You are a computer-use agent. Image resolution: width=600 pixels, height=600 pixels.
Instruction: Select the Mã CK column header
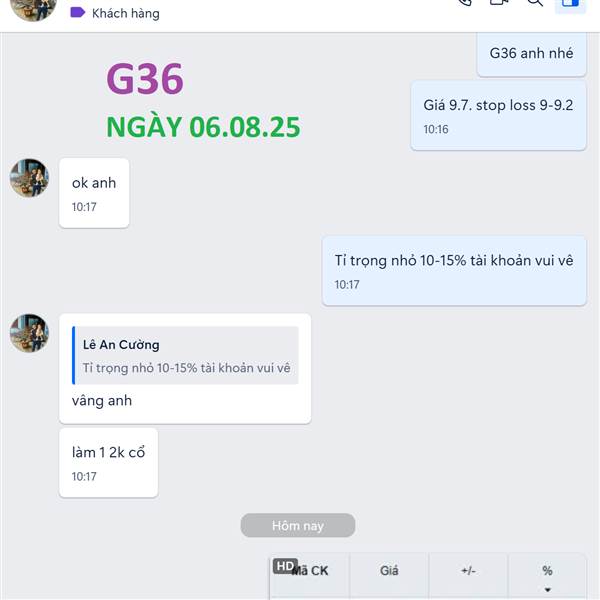click(310, 571)
